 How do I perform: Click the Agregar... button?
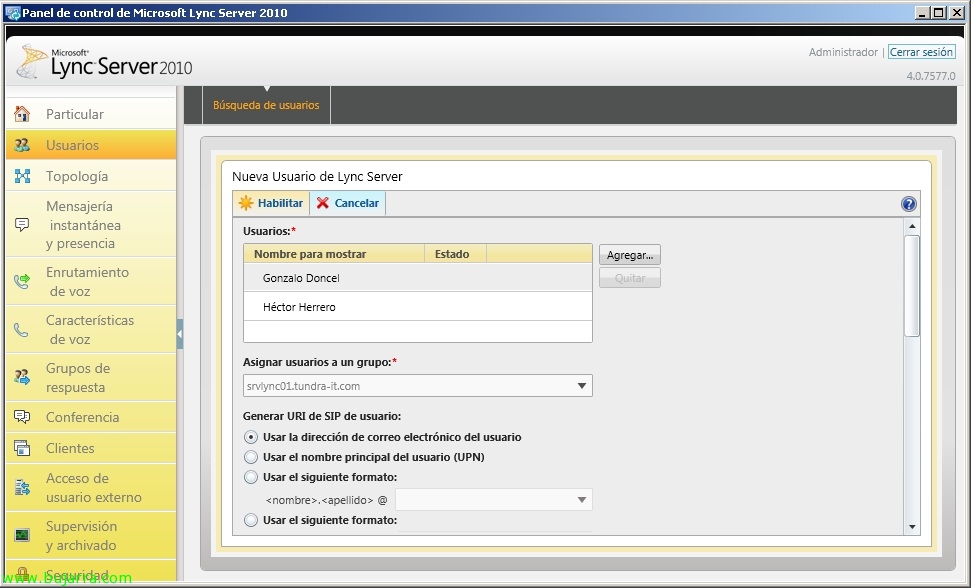tap(630, 255)
